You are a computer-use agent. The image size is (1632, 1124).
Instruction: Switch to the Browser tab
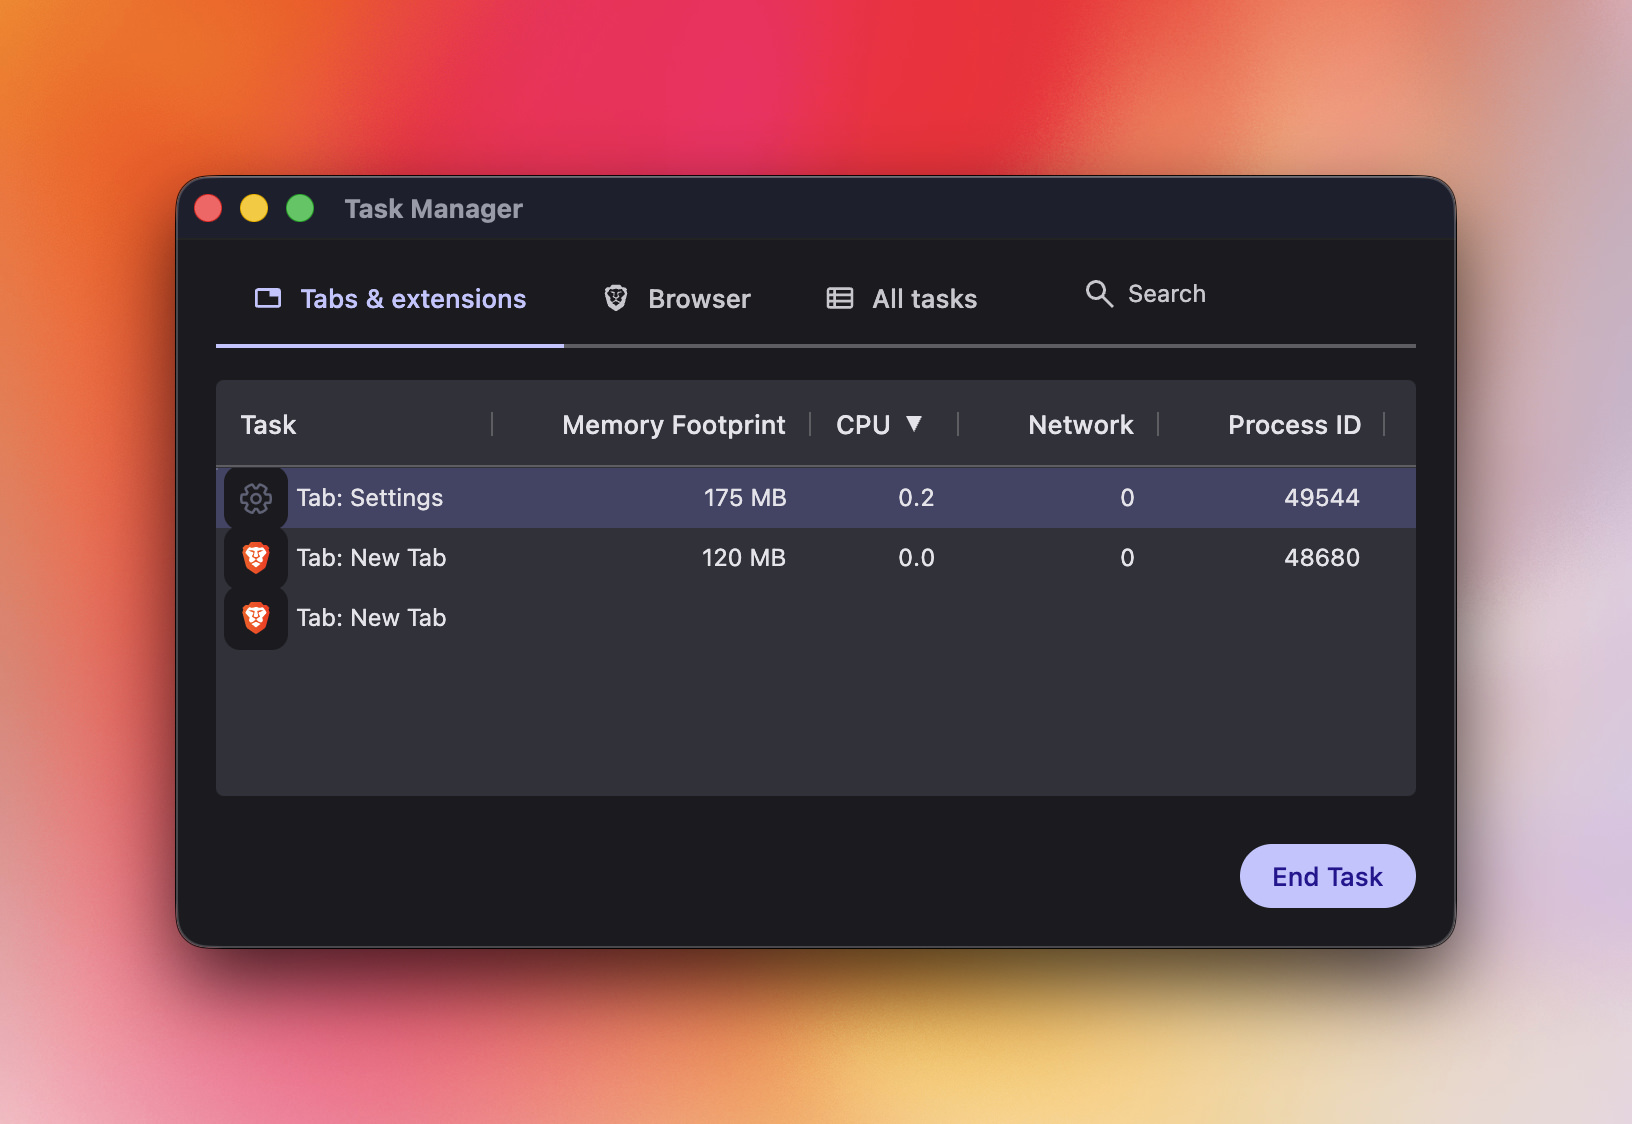click(699, 298)
